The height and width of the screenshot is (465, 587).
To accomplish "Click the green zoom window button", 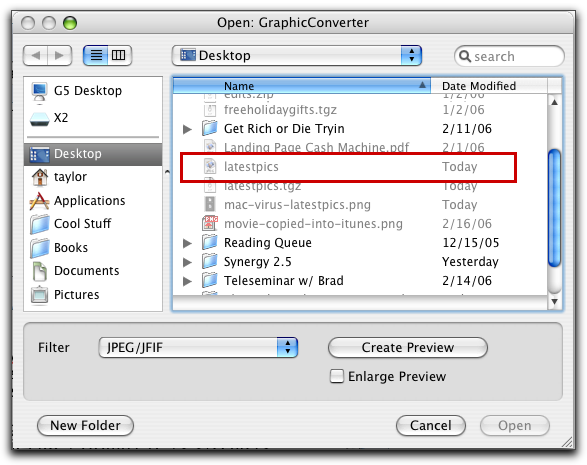I will (x=70, y=23).
